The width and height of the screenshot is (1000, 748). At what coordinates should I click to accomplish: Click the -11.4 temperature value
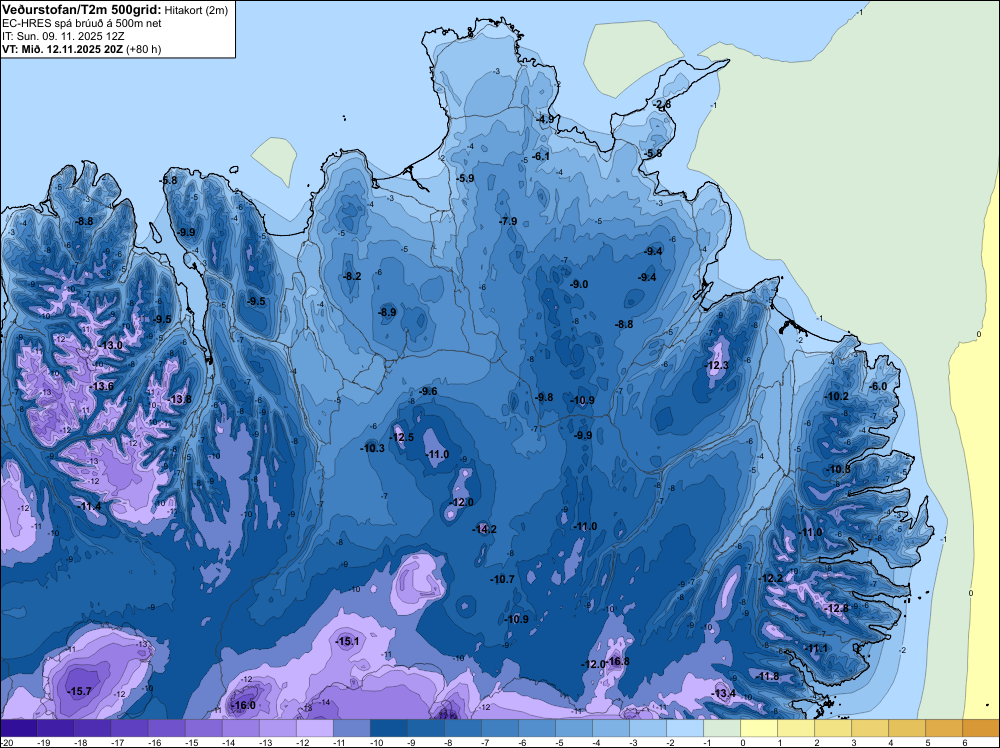pyautogui.click(x=89, y=506)
